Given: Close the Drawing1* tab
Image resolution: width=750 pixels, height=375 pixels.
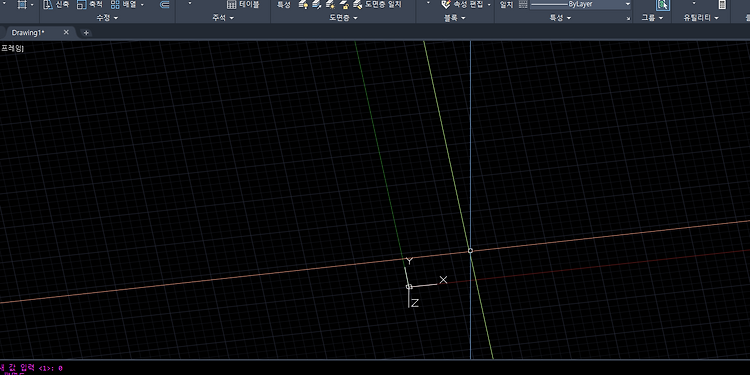Looking at the screenshot, I should pos(66,32).
